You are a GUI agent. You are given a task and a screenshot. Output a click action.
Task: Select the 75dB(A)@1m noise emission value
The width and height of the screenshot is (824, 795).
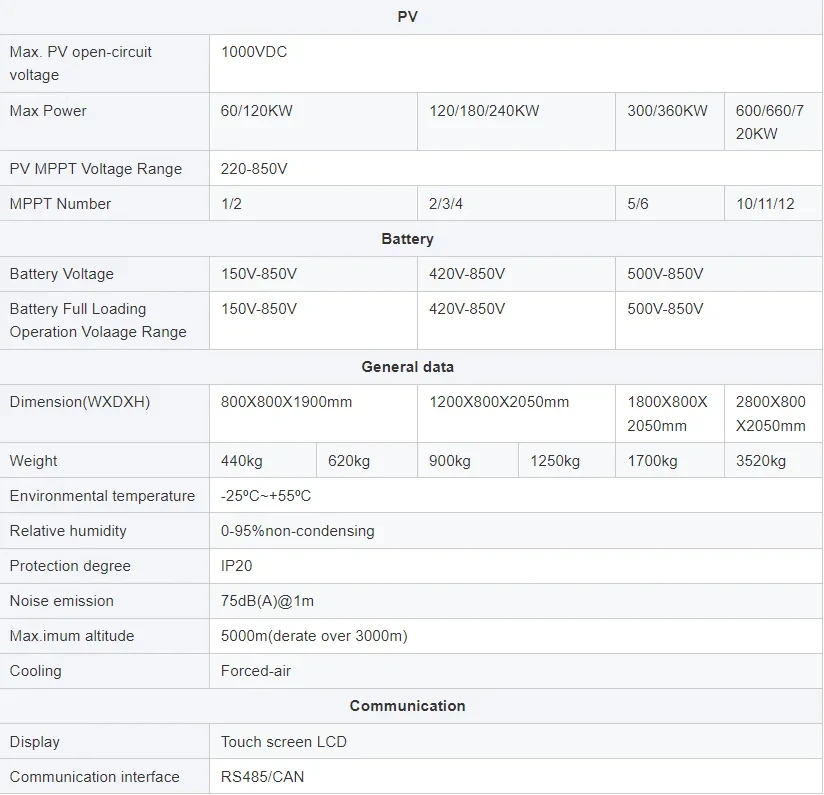coord(267,601)
